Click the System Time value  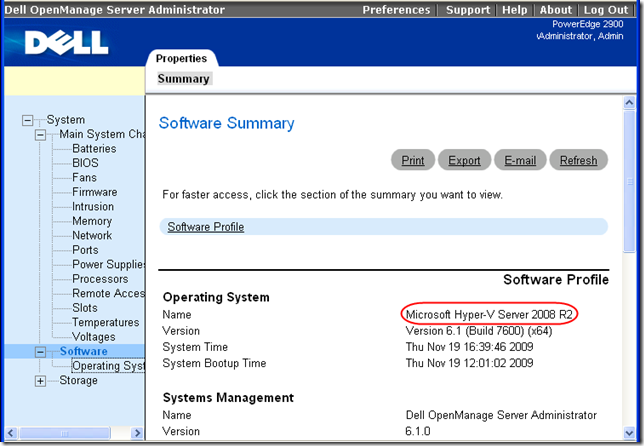(x=469, y=347)
